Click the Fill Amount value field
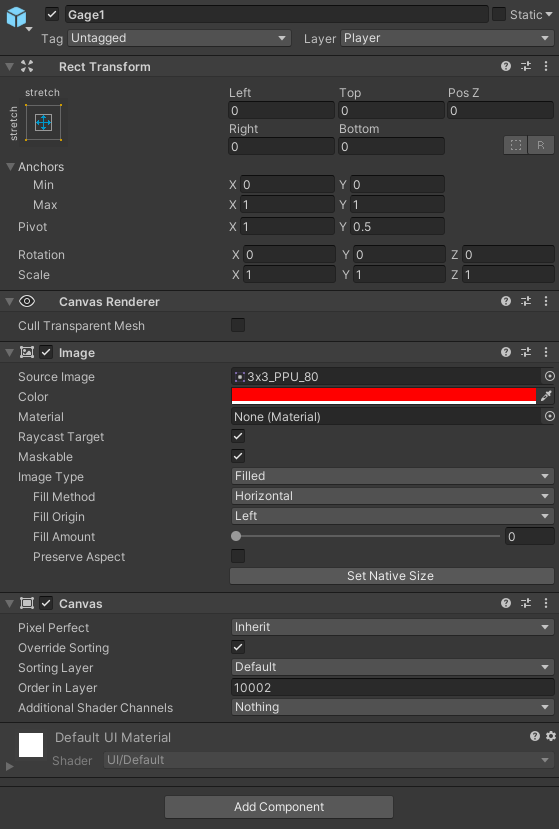Image resolution: width=559 pixels, height=829 pixels. [529, 536]
